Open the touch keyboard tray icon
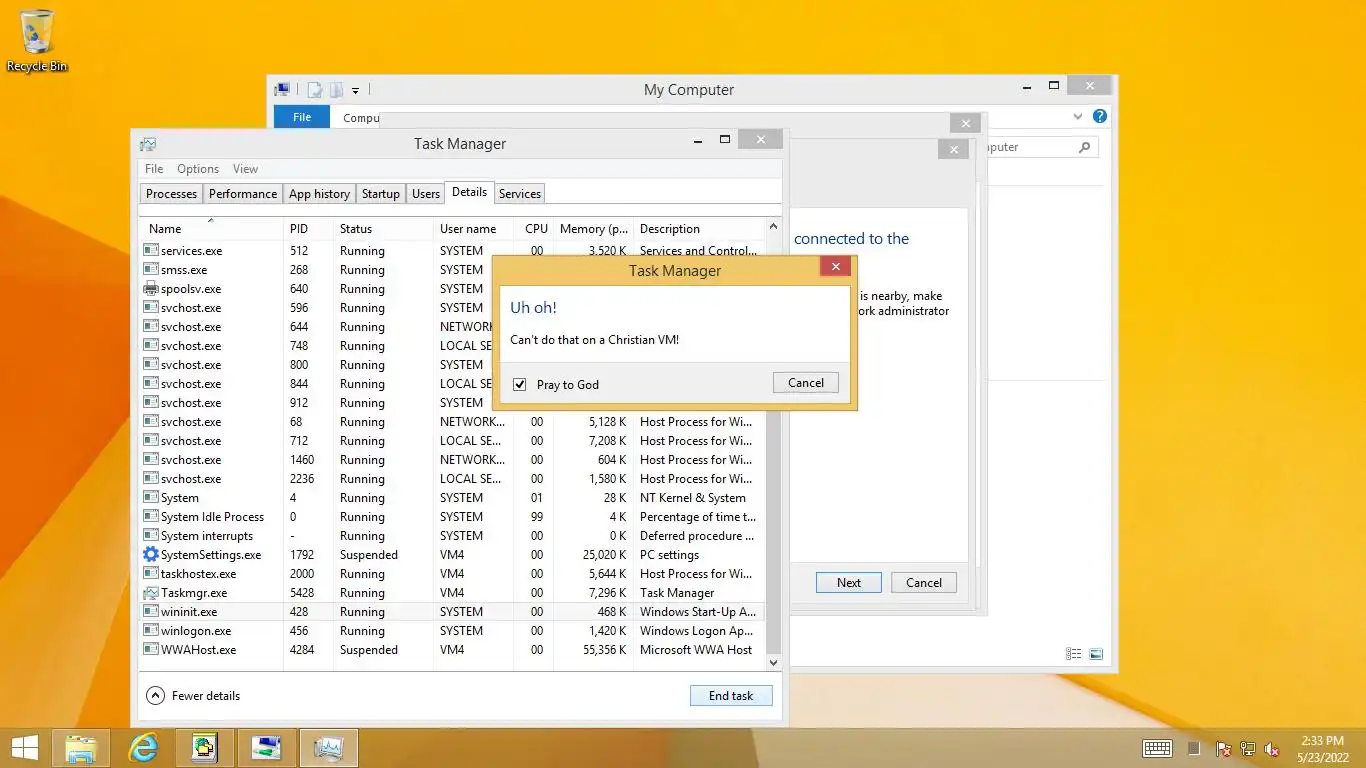This screenshot has width=1366, height=768. tap(1157, 748)
